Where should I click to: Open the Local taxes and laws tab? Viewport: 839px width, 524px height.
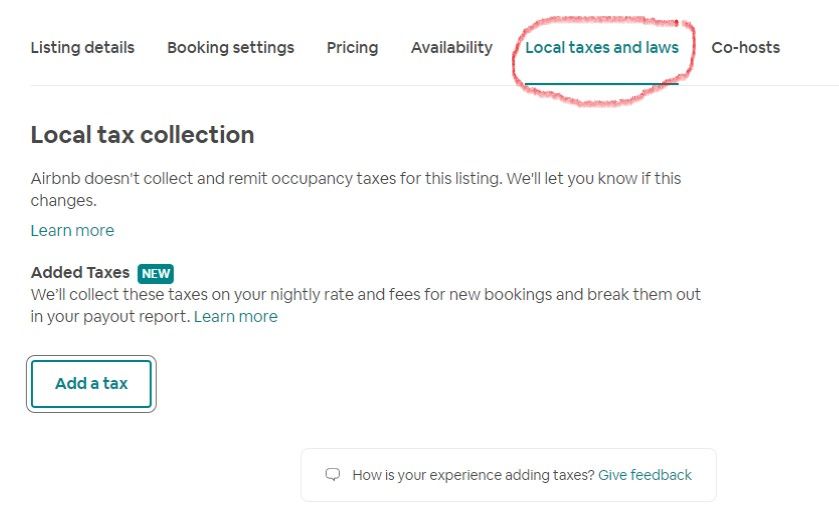[601, 47]
